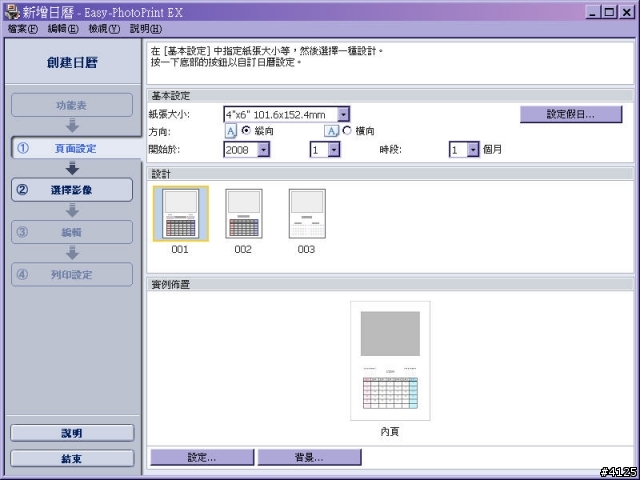Click the 結束 exit button

click(x=72, y=458)
